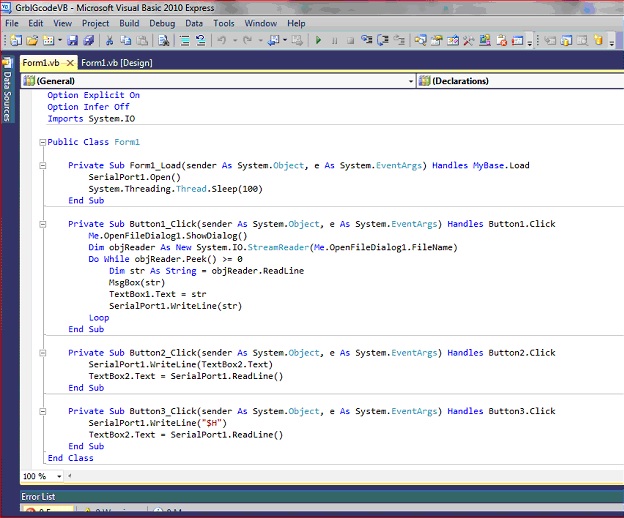624x518 pixels.
Task: Collapse the Button1_Click sub outline
Action: point(42,224)
